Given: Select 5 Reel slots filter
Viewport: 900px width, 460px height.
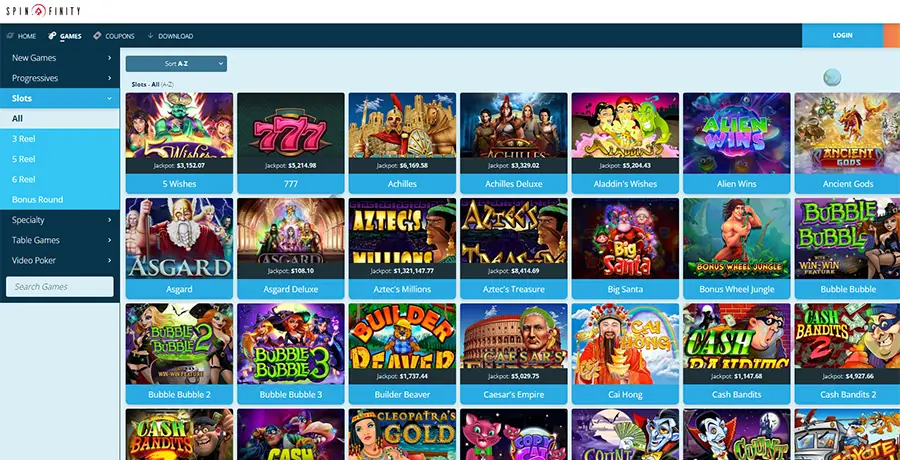Looking at the screenshot, I should (60, 159).
